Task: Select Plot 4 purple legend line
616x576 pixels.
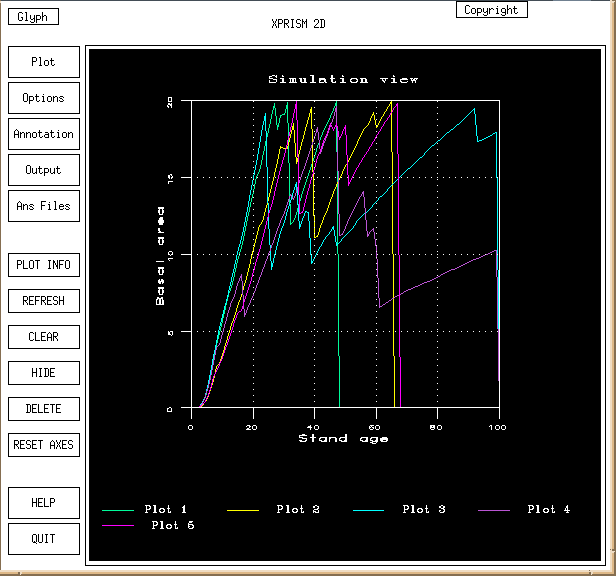Action: 494,510
